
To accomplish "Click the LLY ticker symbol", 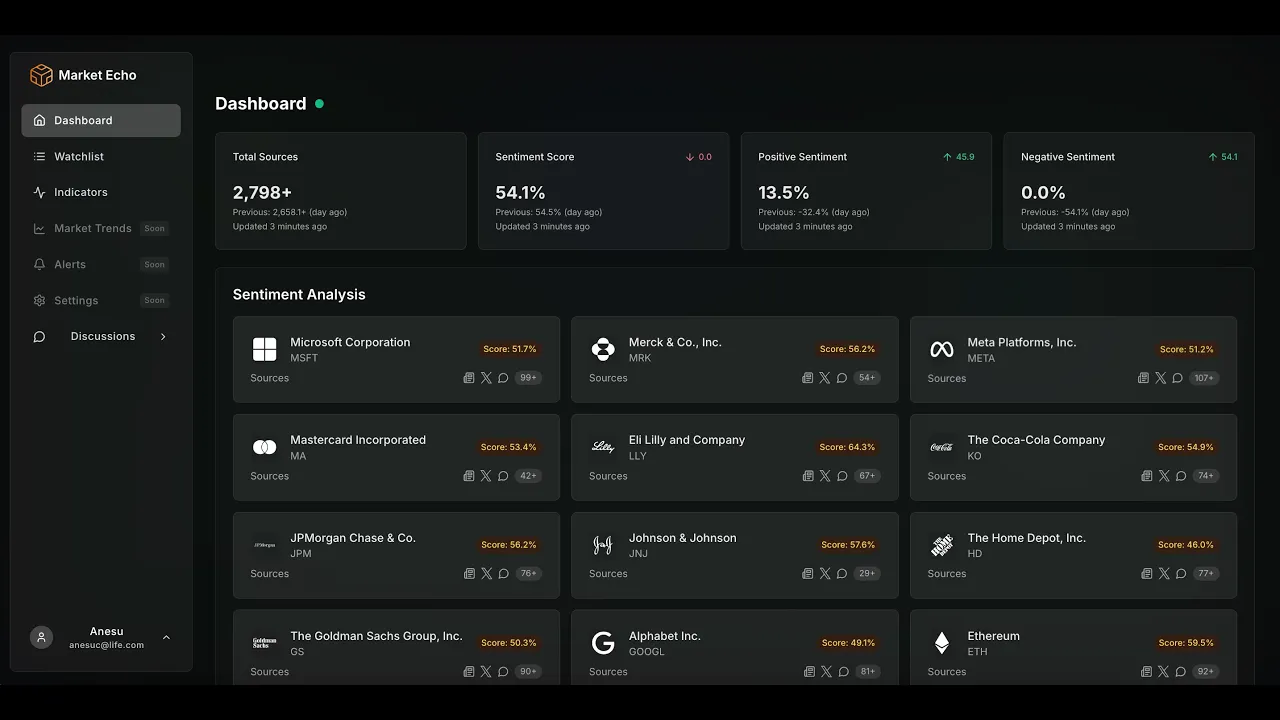I will [638, 456].
